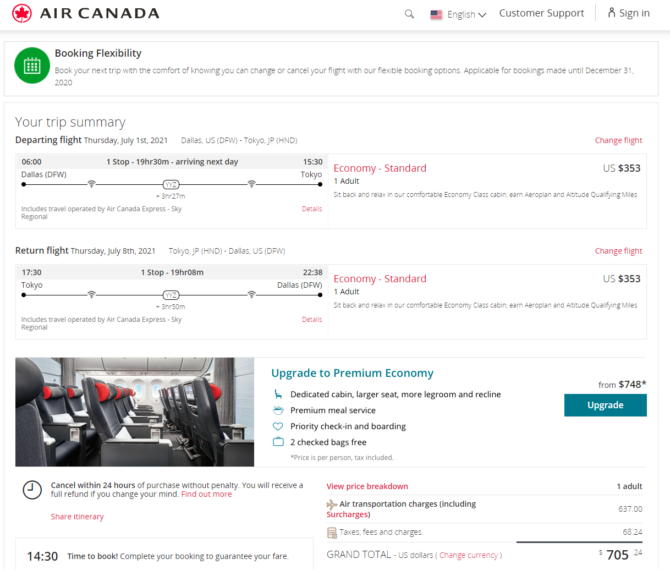Click Share itinerary
670x570 pixels.
point(77,517)
